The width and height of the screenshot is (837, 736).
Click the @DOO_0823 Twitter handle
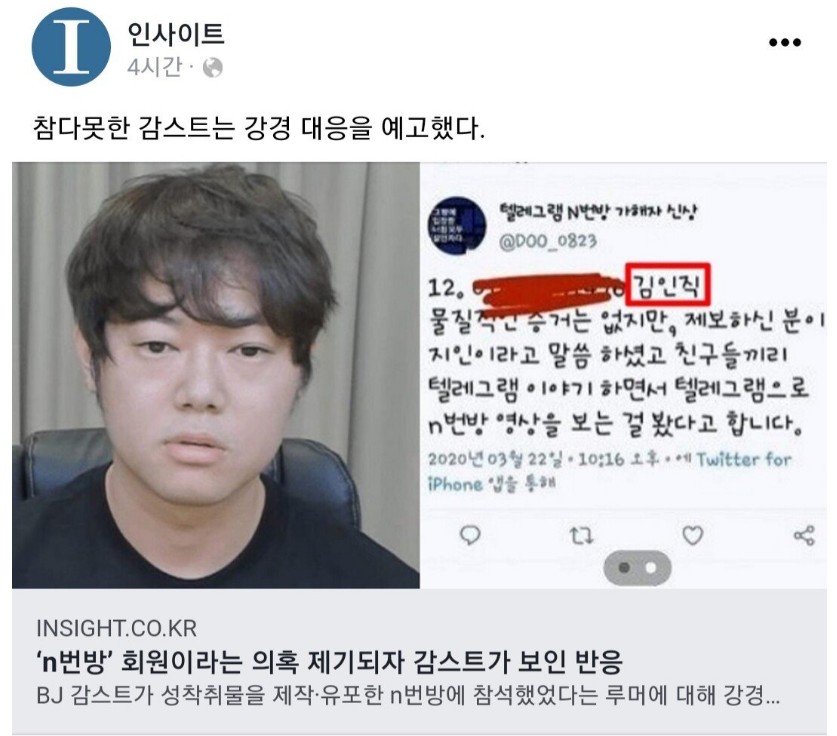click(548, 241)
